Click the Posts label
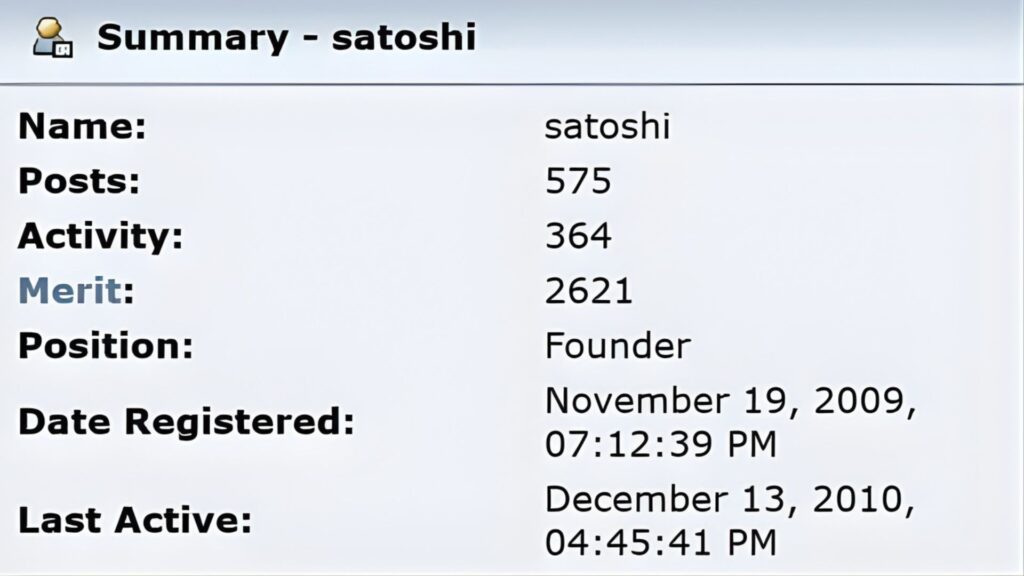The image size is (1024, 576). [79, 182]
